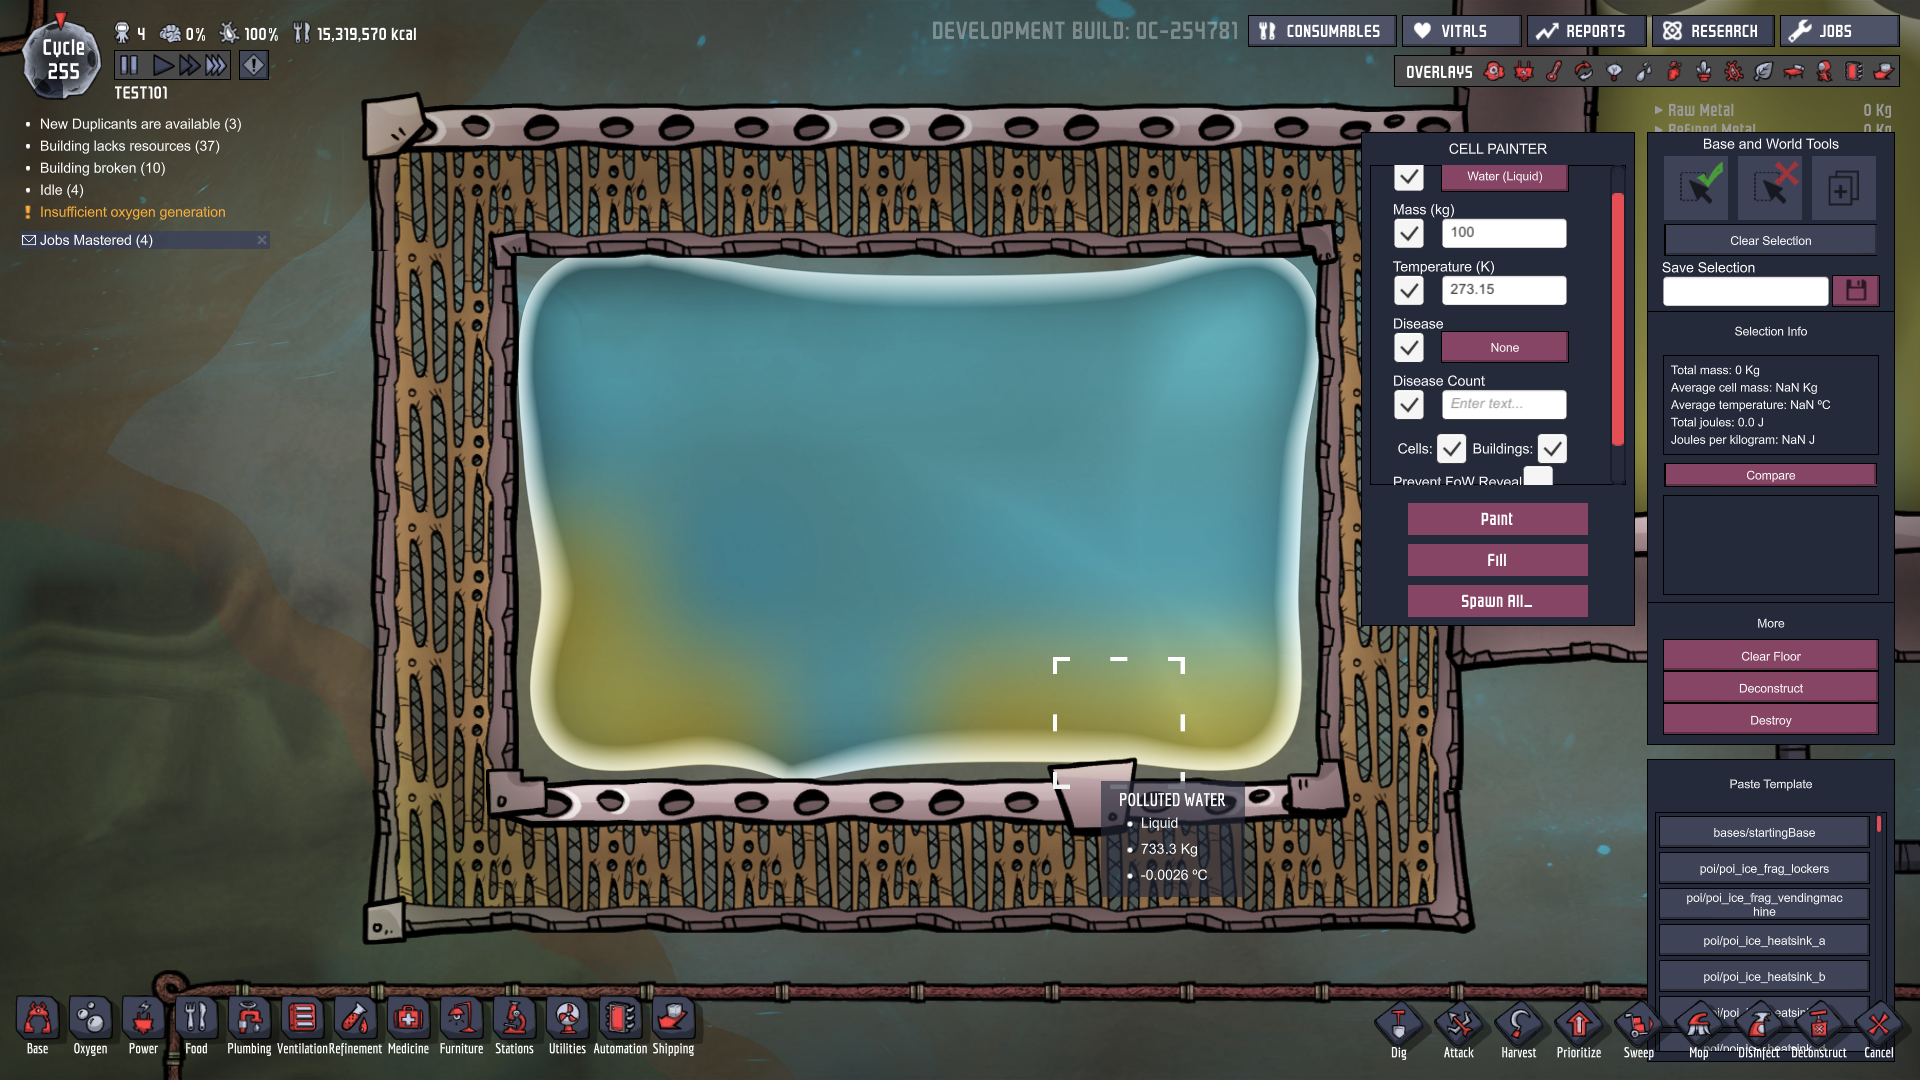
Task: Uncheck the Mass (kg) checkbox
Action: pyautogui.click(x=1409, y=233)
